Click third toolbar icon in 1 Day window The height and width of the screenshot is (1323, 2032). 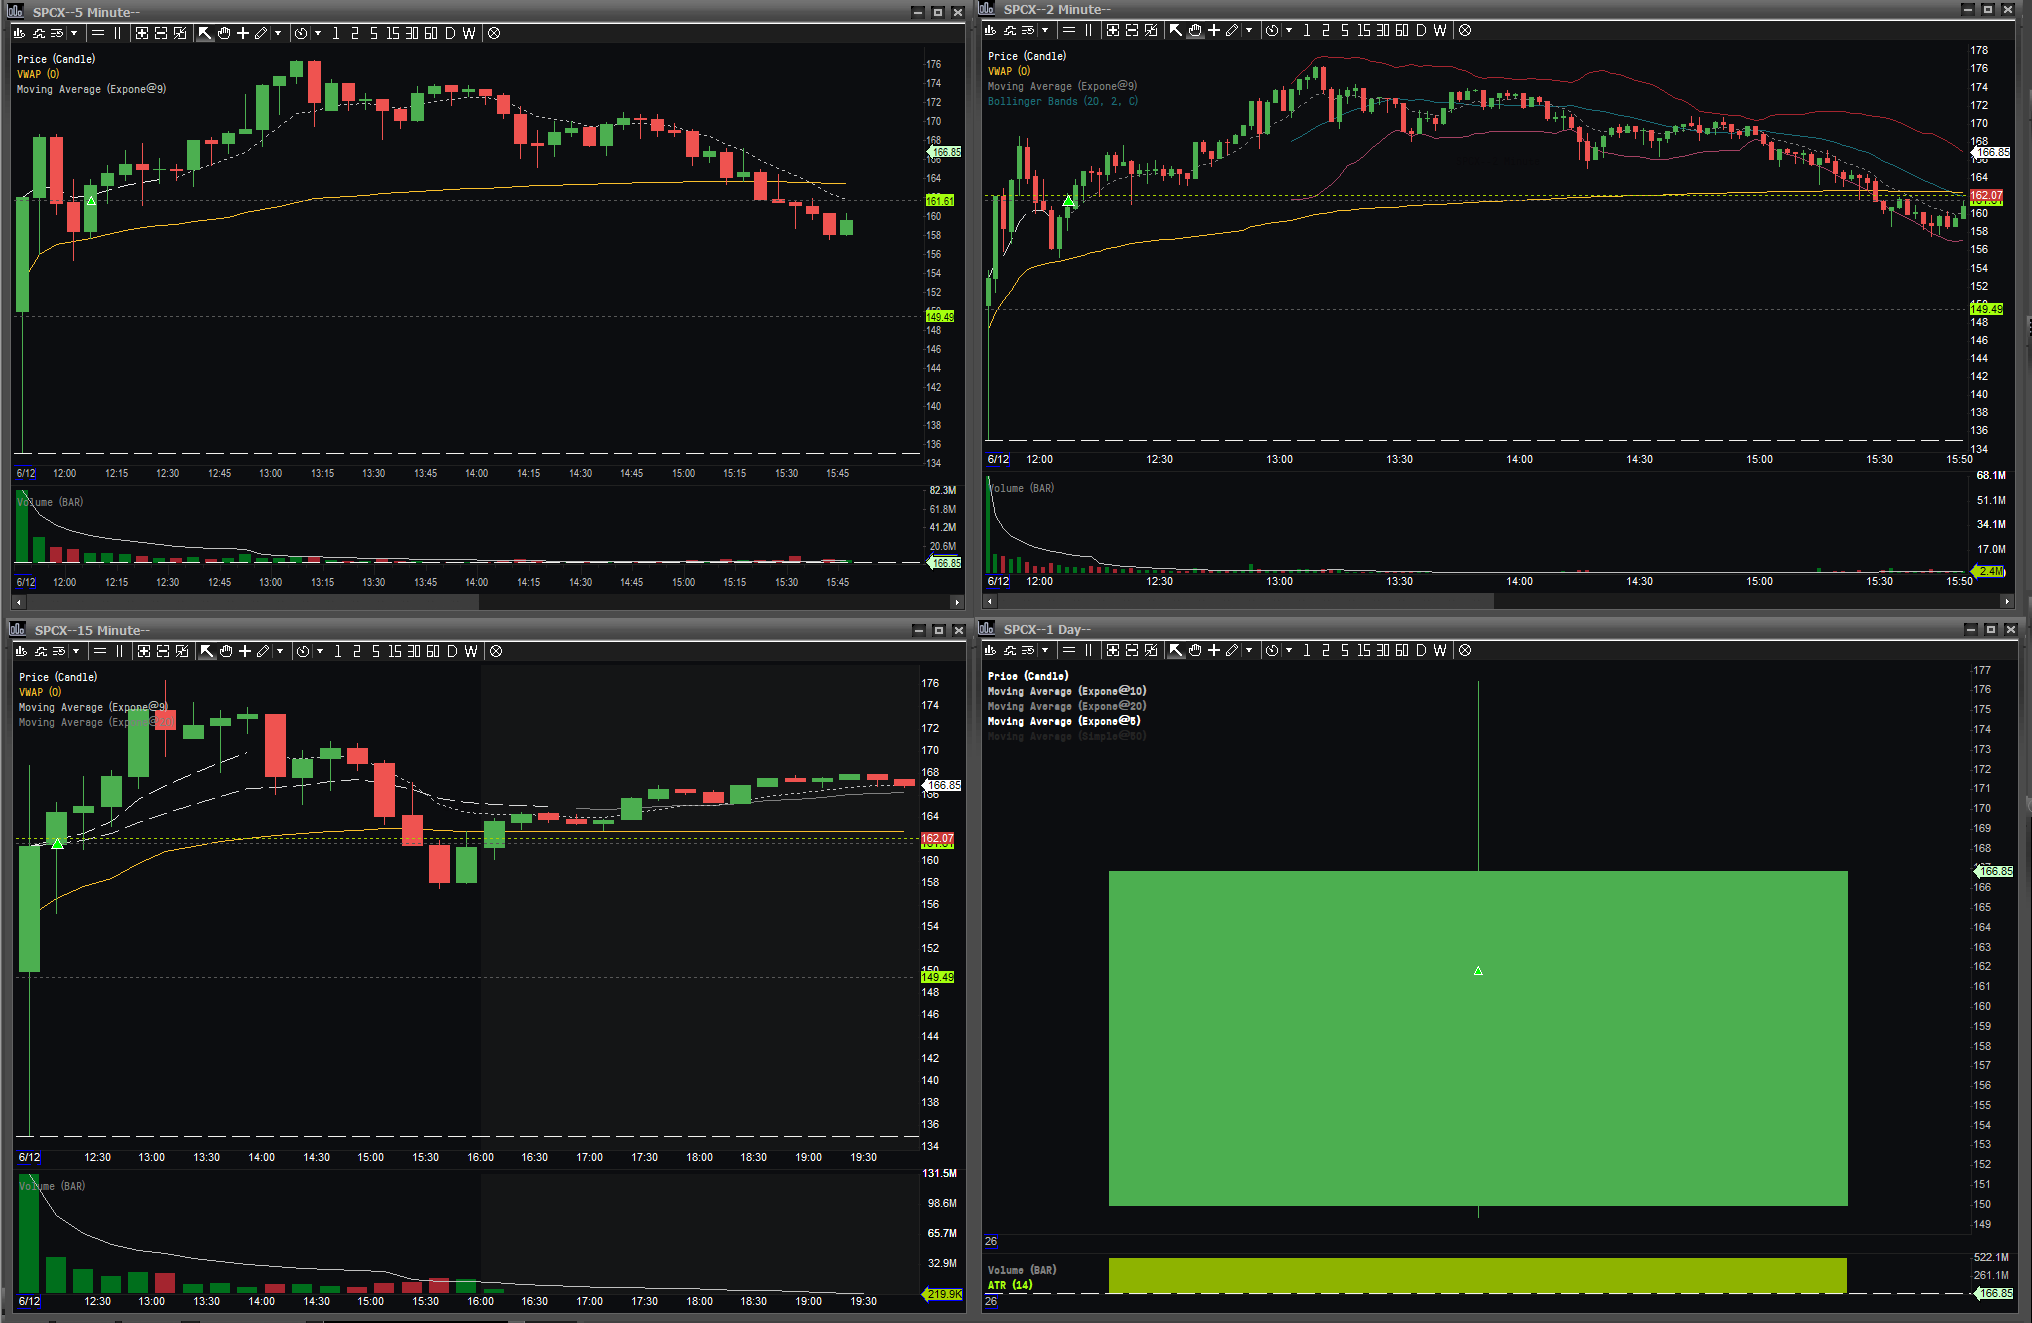pos(1028,650)
